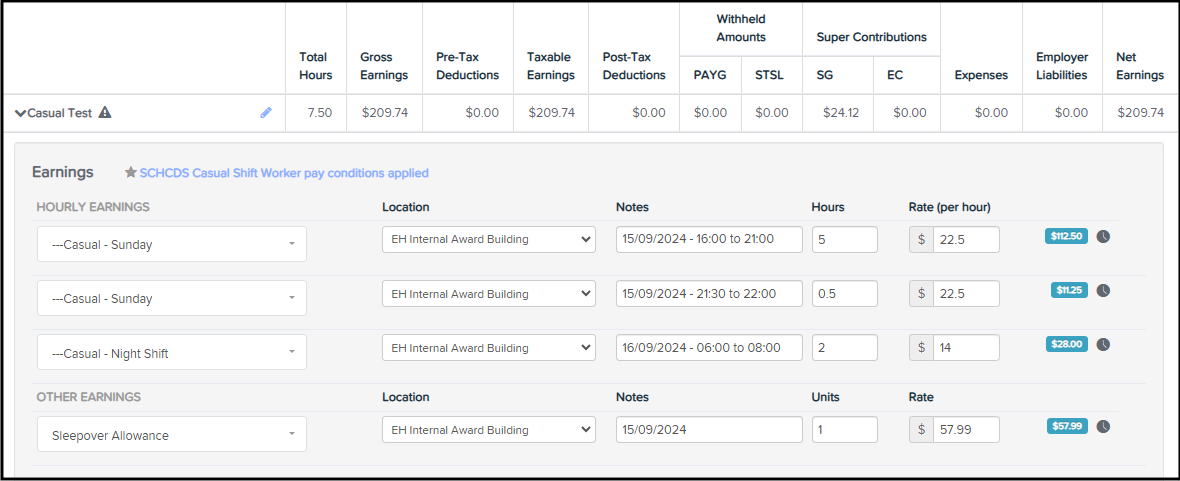Image resolution: width=1180 pixels, height=481 pixels.
Task: Click the $57.99 amount badge
Action: 1067,426
